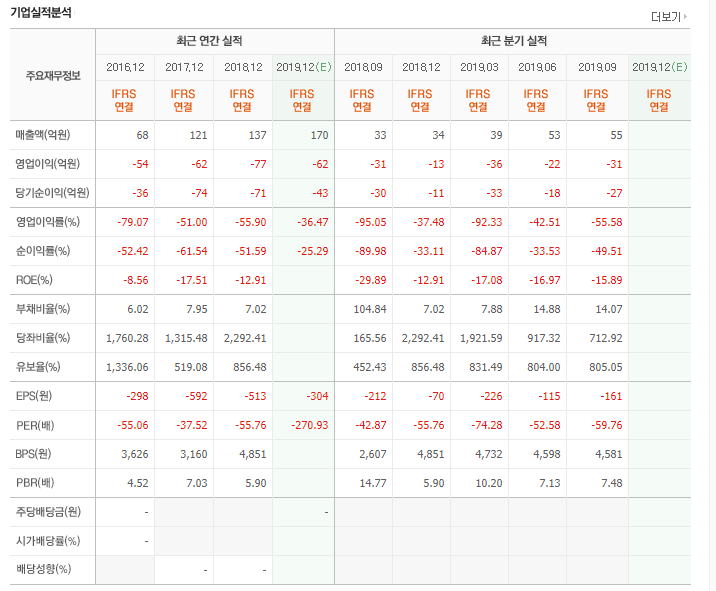Image resolution: width=716 pixels, height=591 pixels.
Task: Select the 최근 분기 실적 header
Action: (x=513, y=41)
